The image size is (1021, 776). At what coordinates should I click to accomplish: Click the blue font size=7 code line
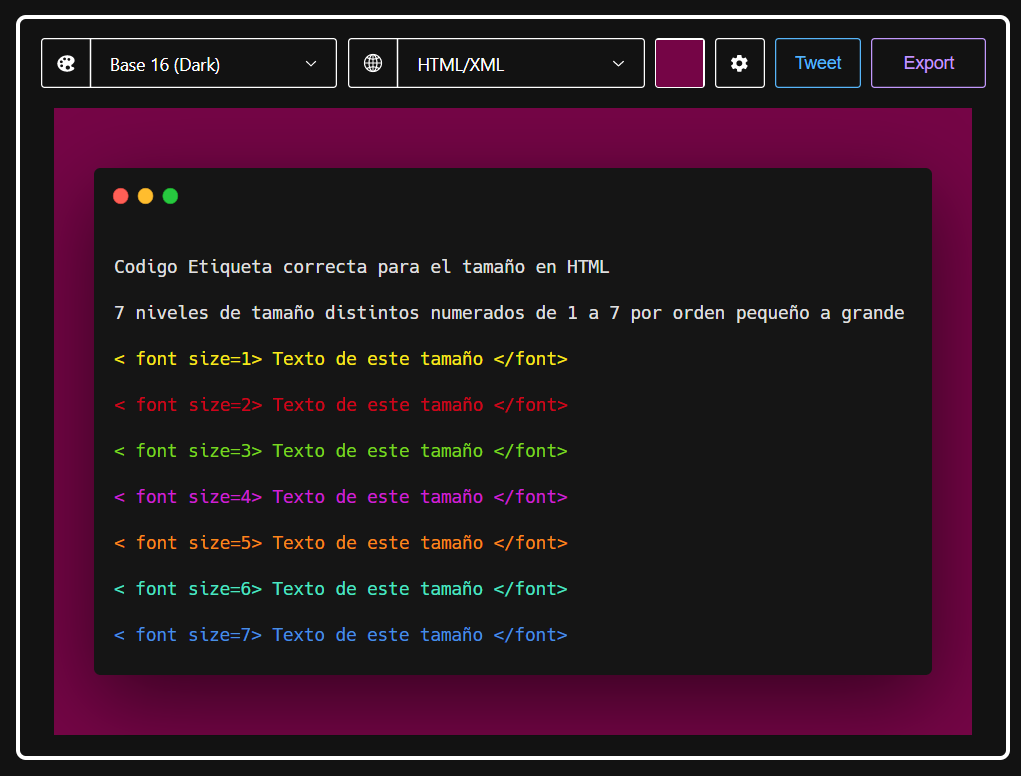coord(340,635)
